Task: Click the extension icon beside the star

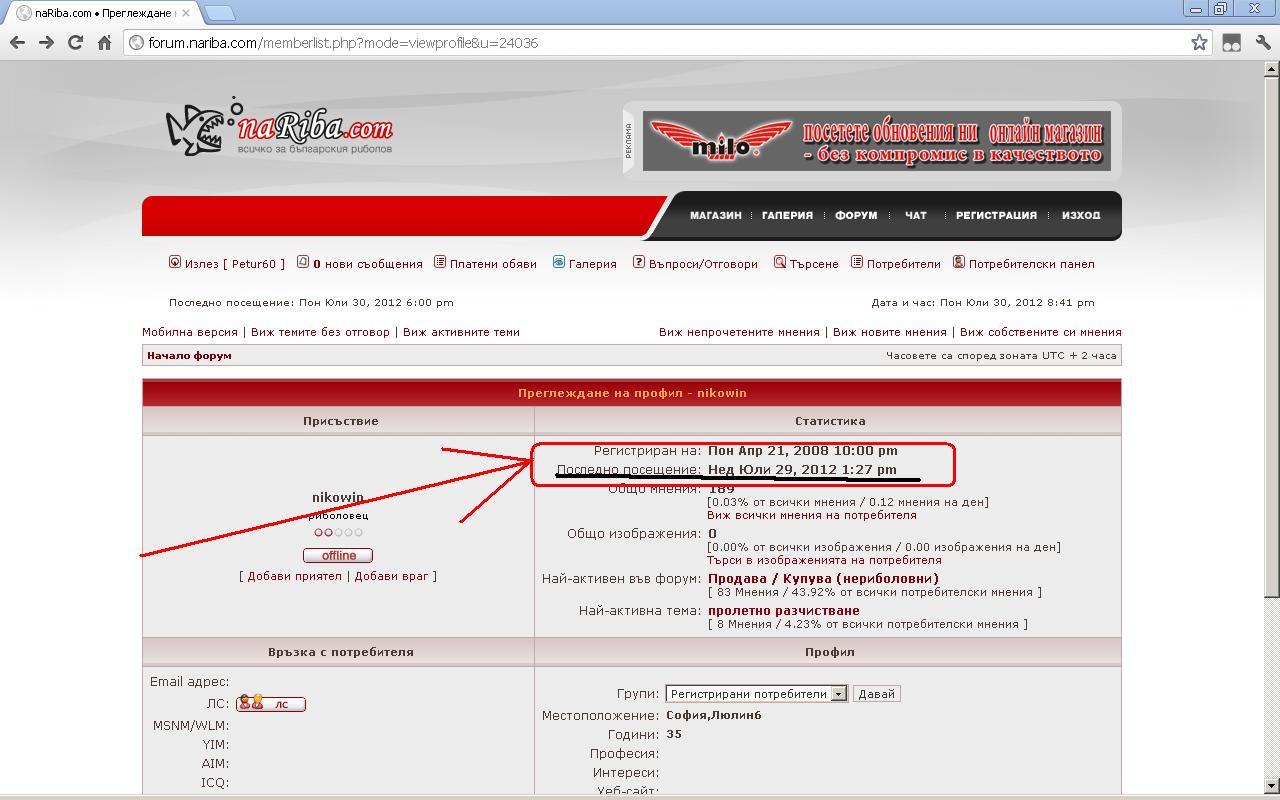Action: click(x=1232, y=43)
